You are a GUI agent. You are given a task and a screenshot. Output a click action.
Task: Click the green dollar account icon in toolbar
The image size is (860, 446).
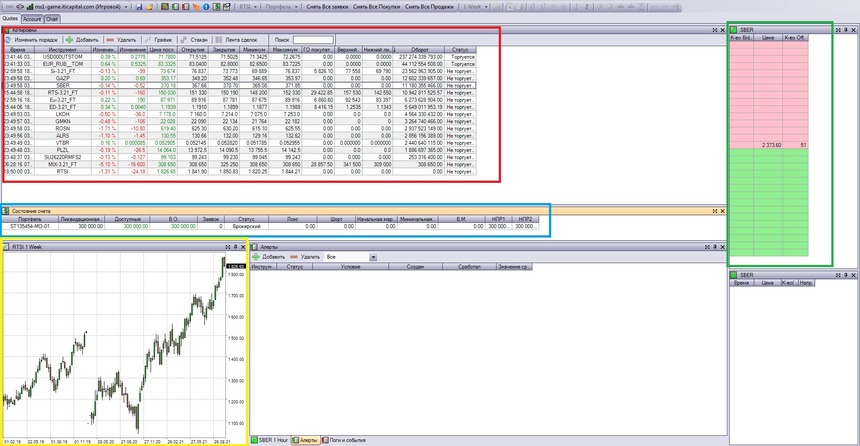216,7
